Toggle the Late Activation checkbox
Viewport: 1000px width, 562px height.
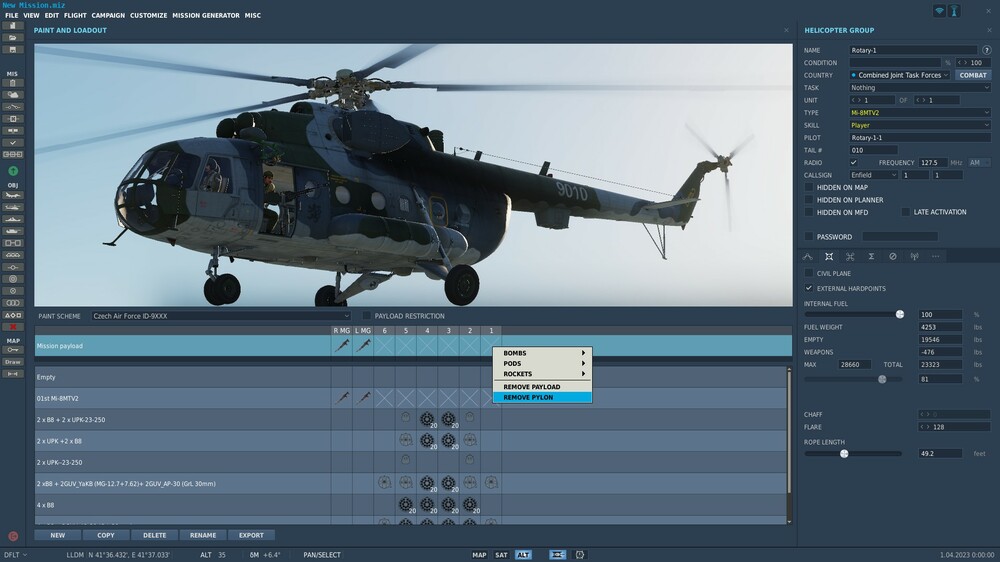(x=905, y=212)
